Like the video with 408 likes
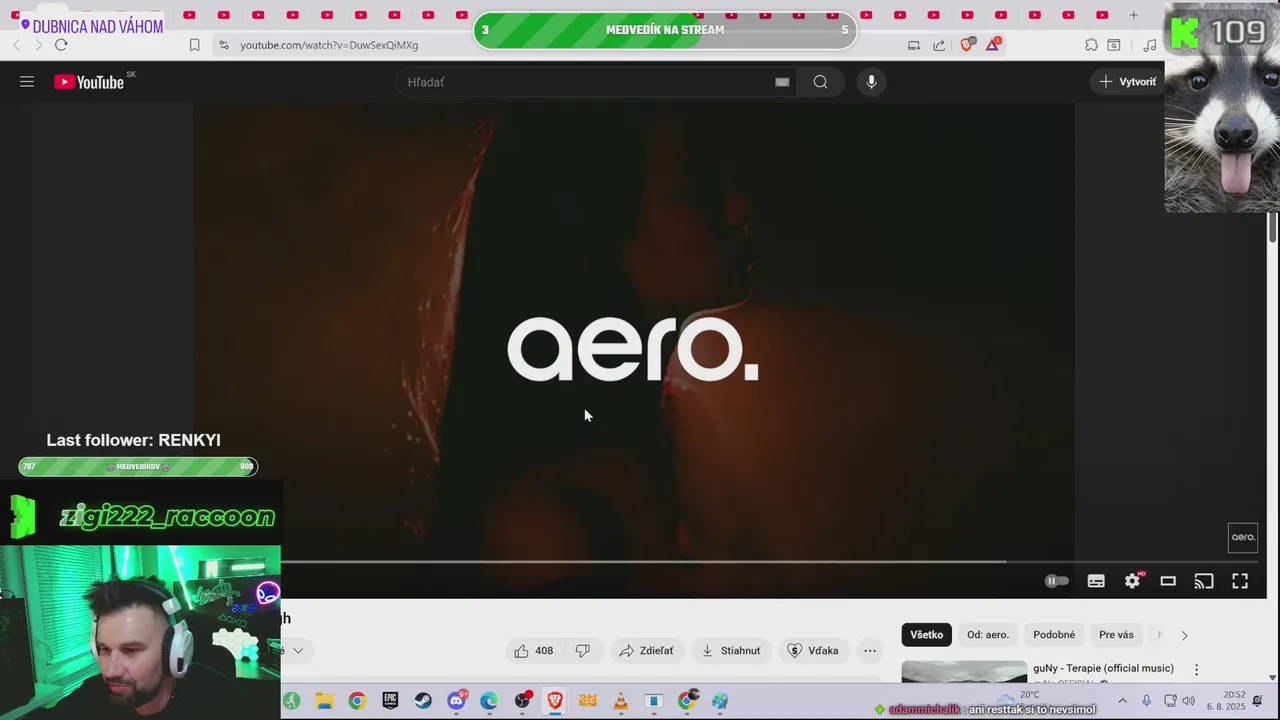This screenshot has height=720, width=1280. 535,651
